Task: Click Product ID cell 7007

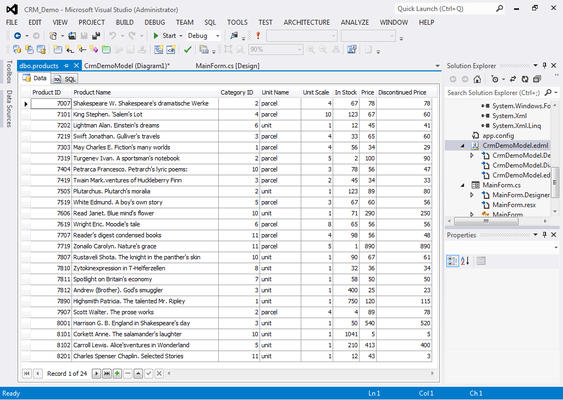Action: pyautogui.click(x=51, y=103)
